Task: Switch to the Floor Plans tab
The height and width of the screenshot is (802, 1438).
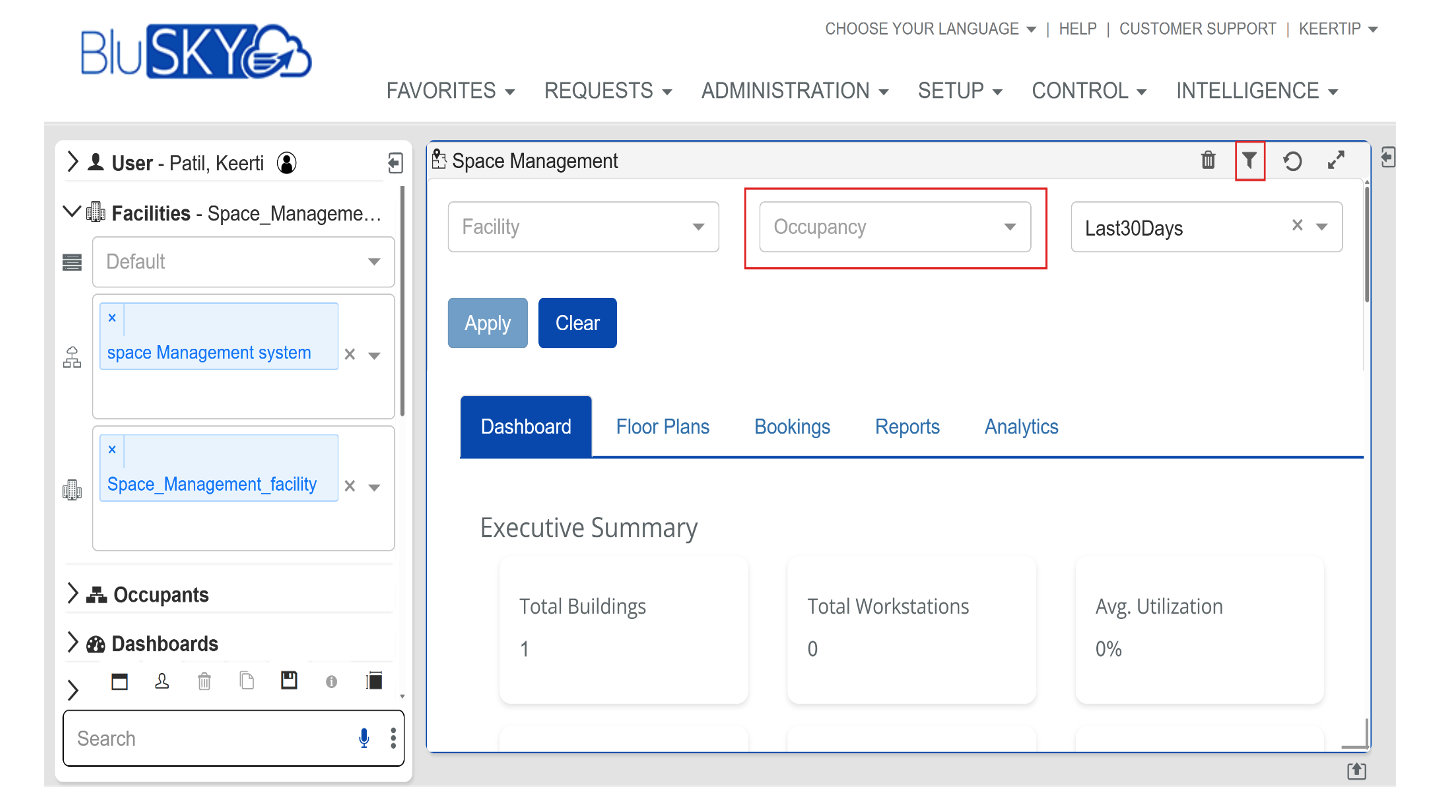Action: [x=662, y=427]
